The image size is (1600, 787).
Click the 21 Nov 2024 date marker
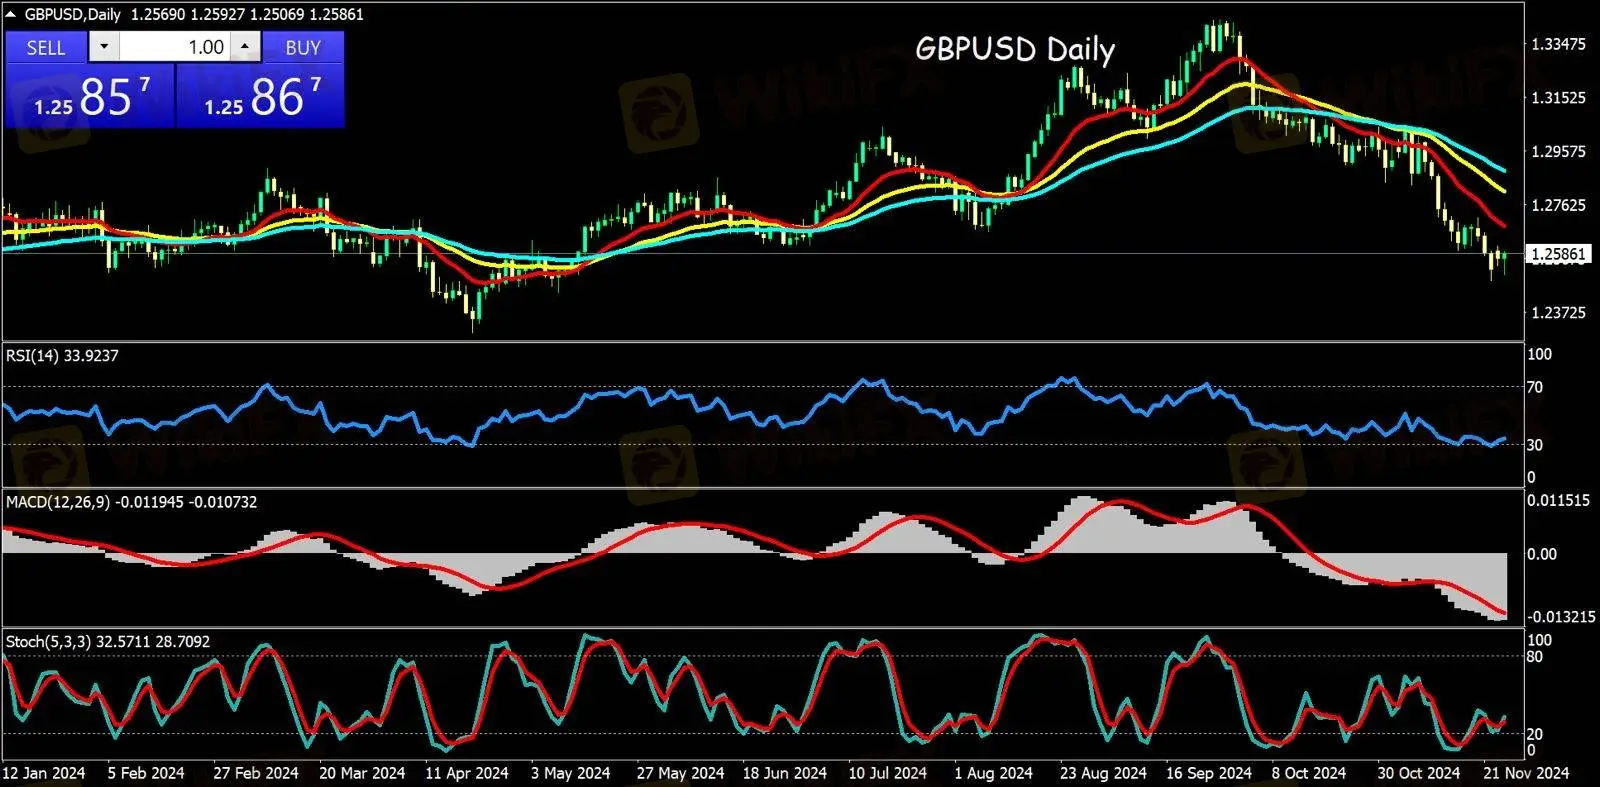click(1526, 773)
